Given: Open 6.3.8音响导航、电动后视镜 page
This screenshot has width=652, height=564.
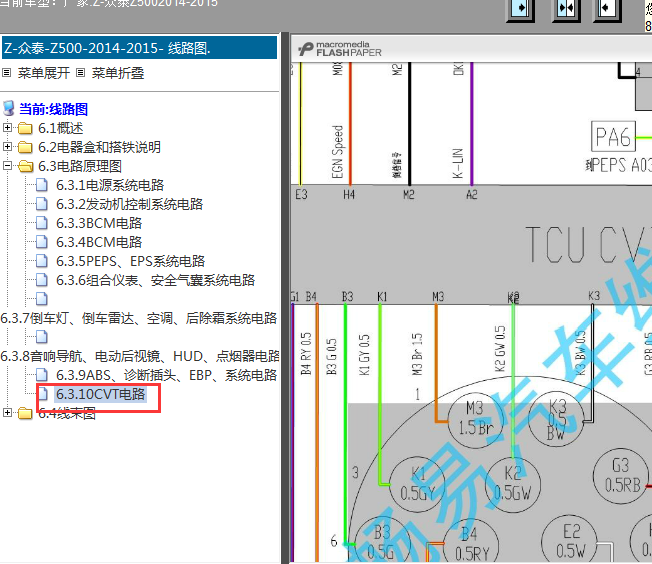Looking at the screenshot, I should 140,356.
